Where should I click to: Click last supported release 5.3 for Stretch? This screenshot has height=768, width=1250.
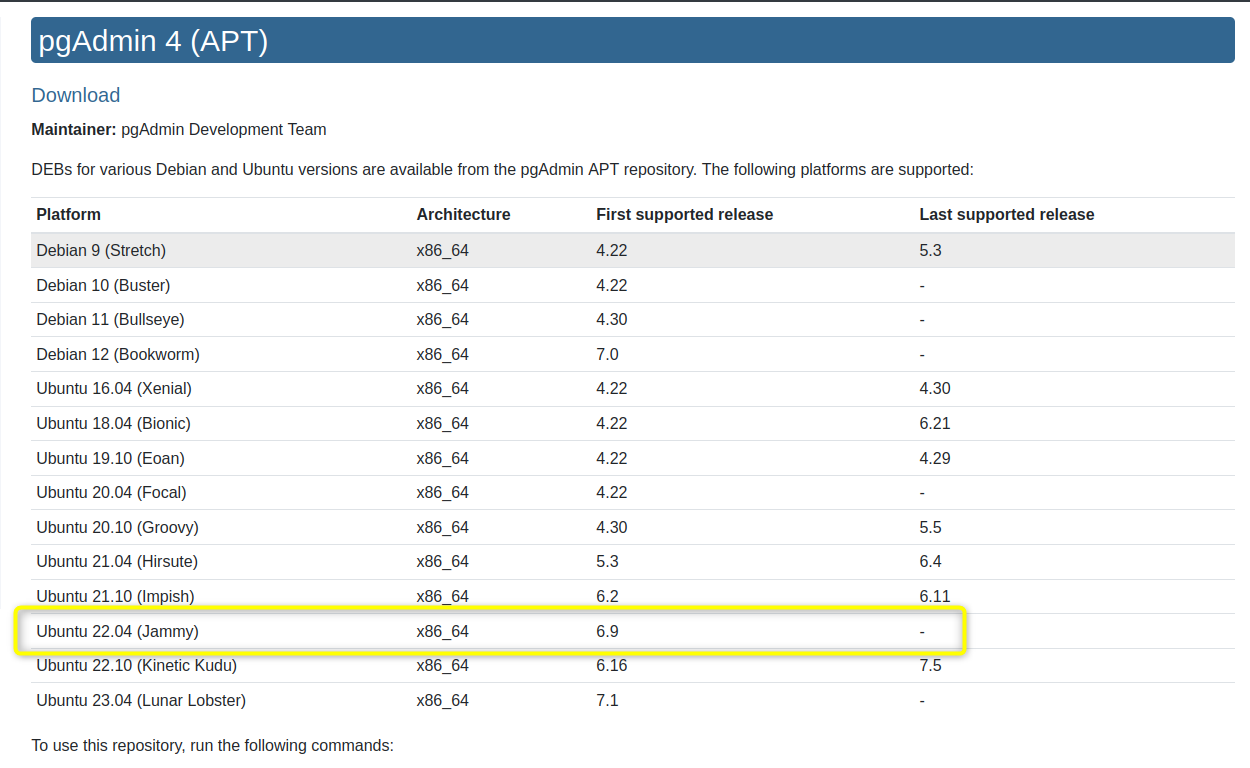click(x=930, y=250)
